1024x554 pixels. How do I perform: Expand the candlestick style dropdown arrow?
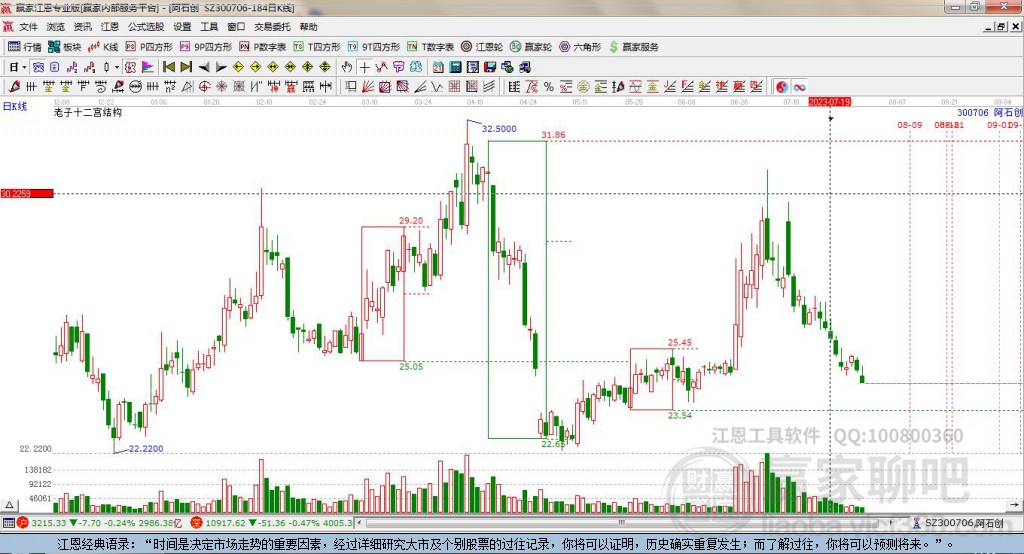117,67
